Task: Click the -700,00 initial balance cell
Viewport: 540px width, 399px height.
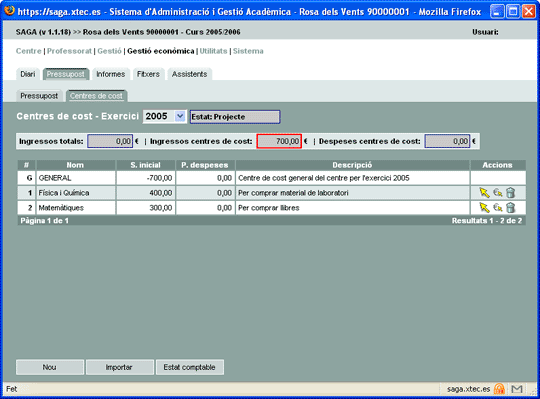Action: point(146,178)
